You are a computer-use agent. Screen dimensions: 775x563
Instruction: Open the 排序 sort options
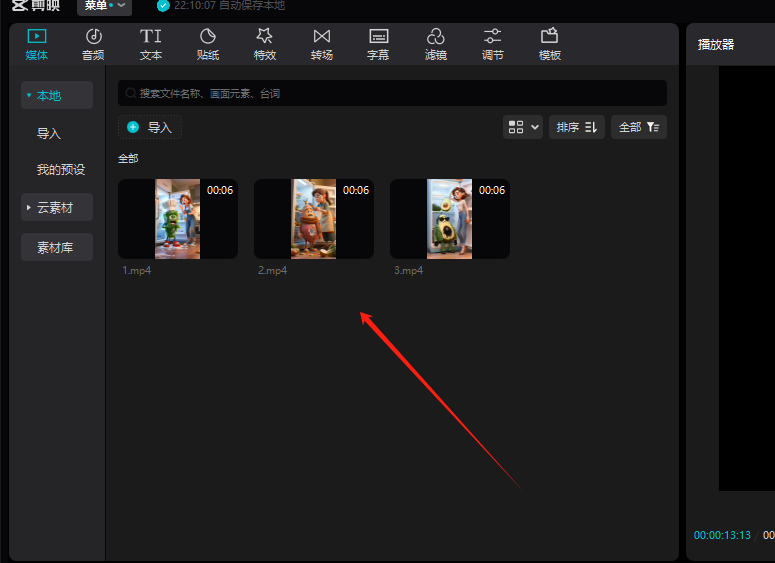(x=576, y=127)
